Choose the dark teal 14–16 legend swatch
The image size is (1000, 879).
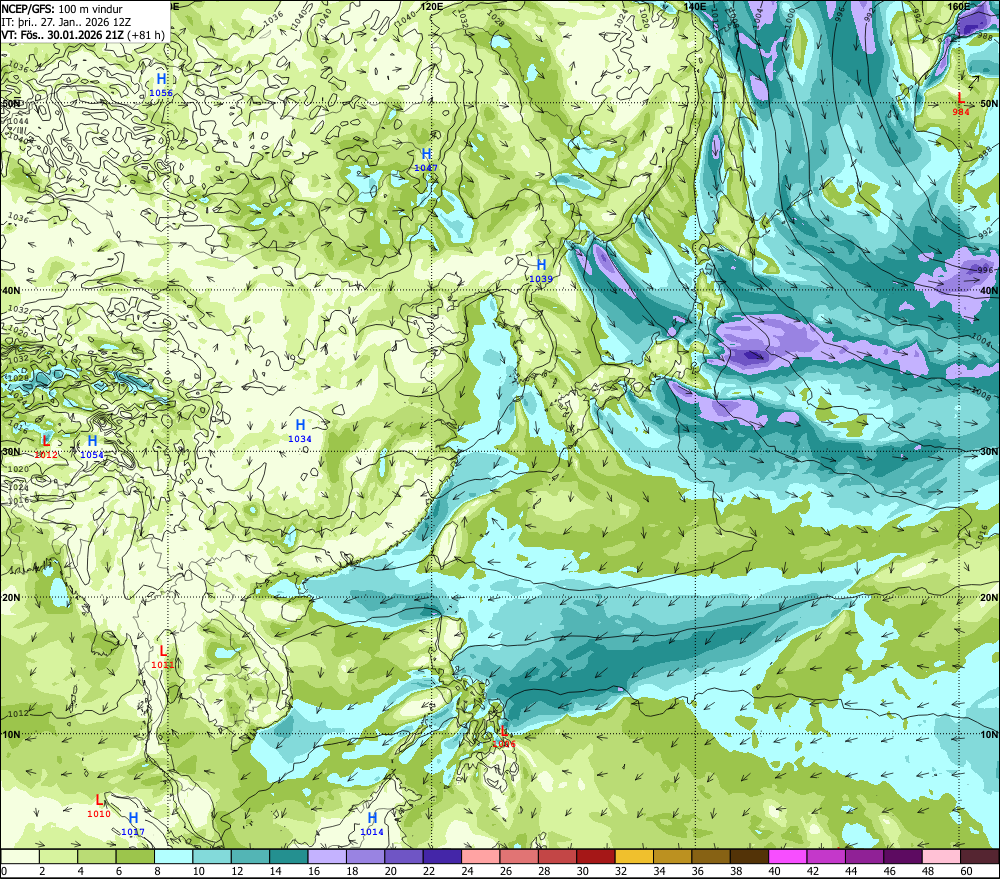coord(289,856)
